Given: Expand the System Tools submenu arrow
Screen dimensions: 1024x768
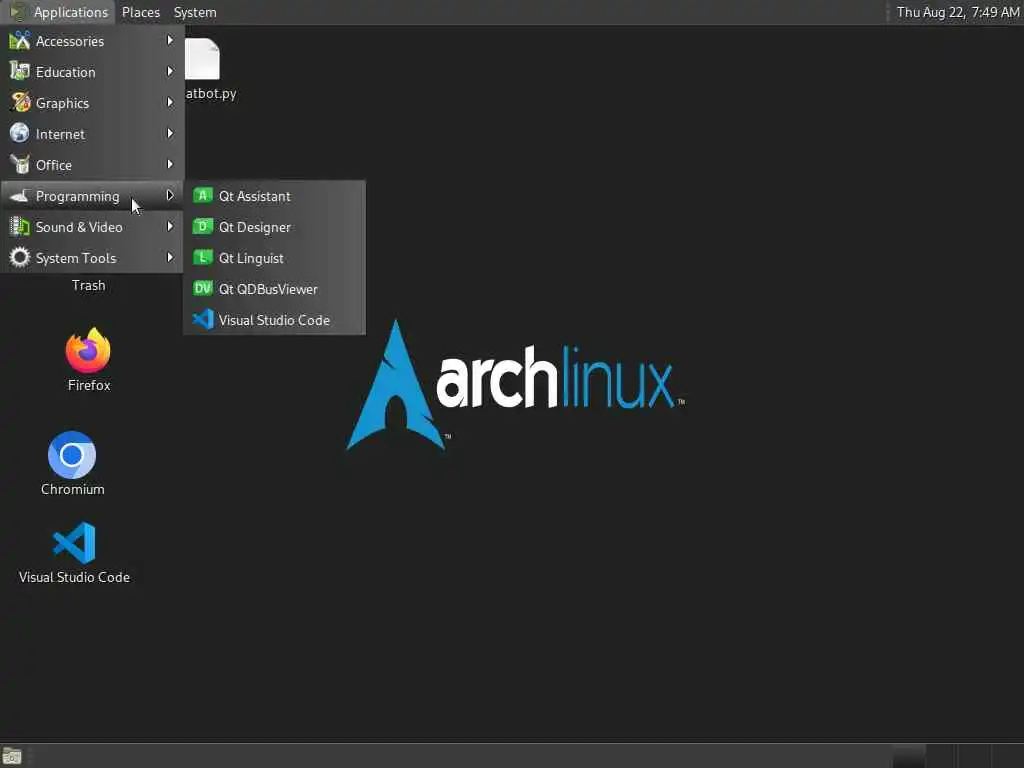Looking at the screenshot, I should [x=170, y=257].
